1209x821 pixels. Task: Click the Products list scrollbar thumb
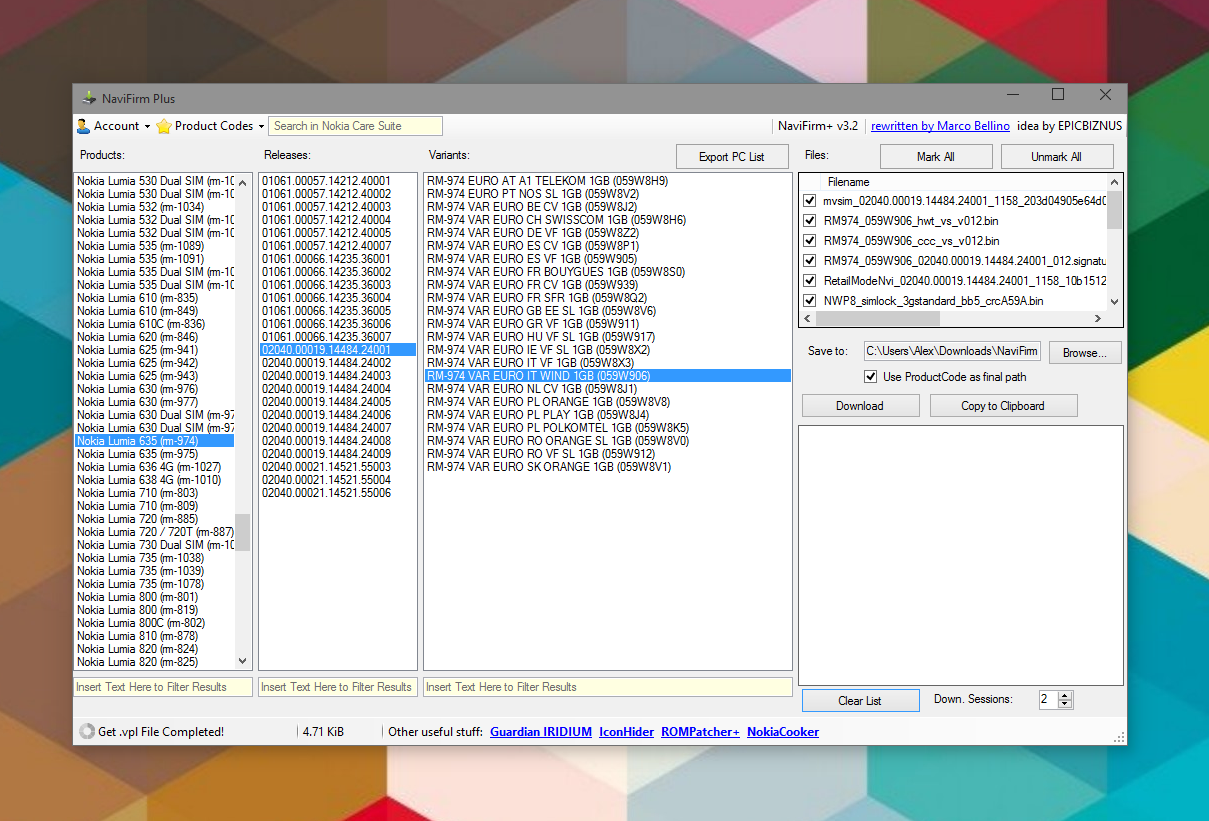pos(242,532)
